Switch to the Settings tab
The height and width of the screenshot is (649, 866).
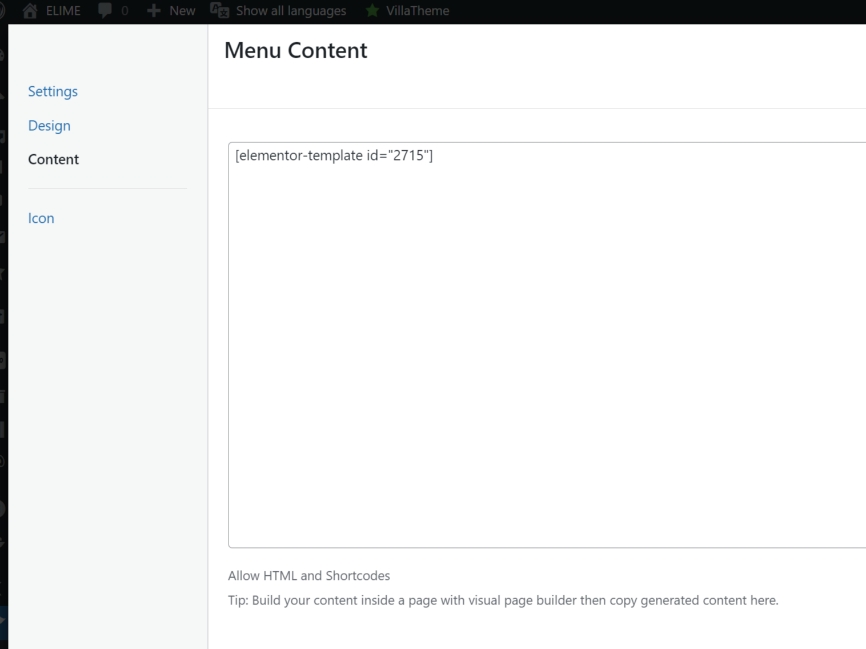53,92
